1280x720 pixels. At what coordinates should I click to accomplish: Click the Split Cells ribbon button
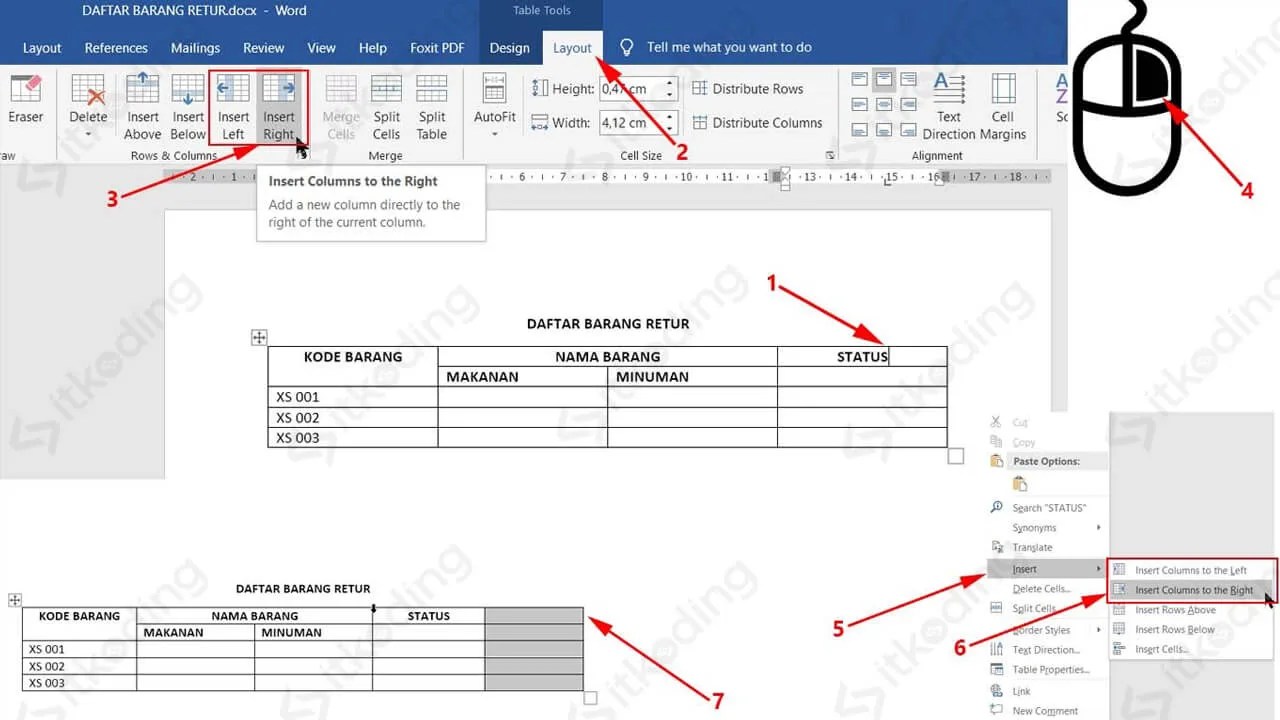[386, 107]
